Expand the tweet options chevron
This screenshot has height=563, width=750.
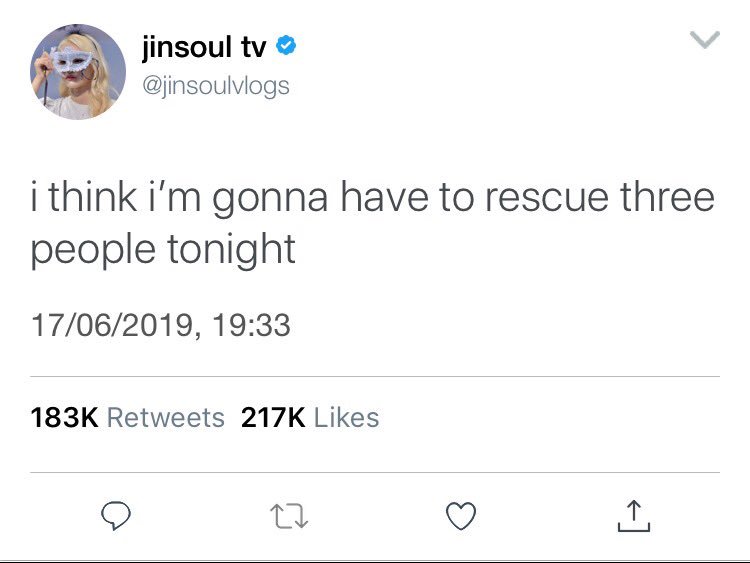coord(705,39)
